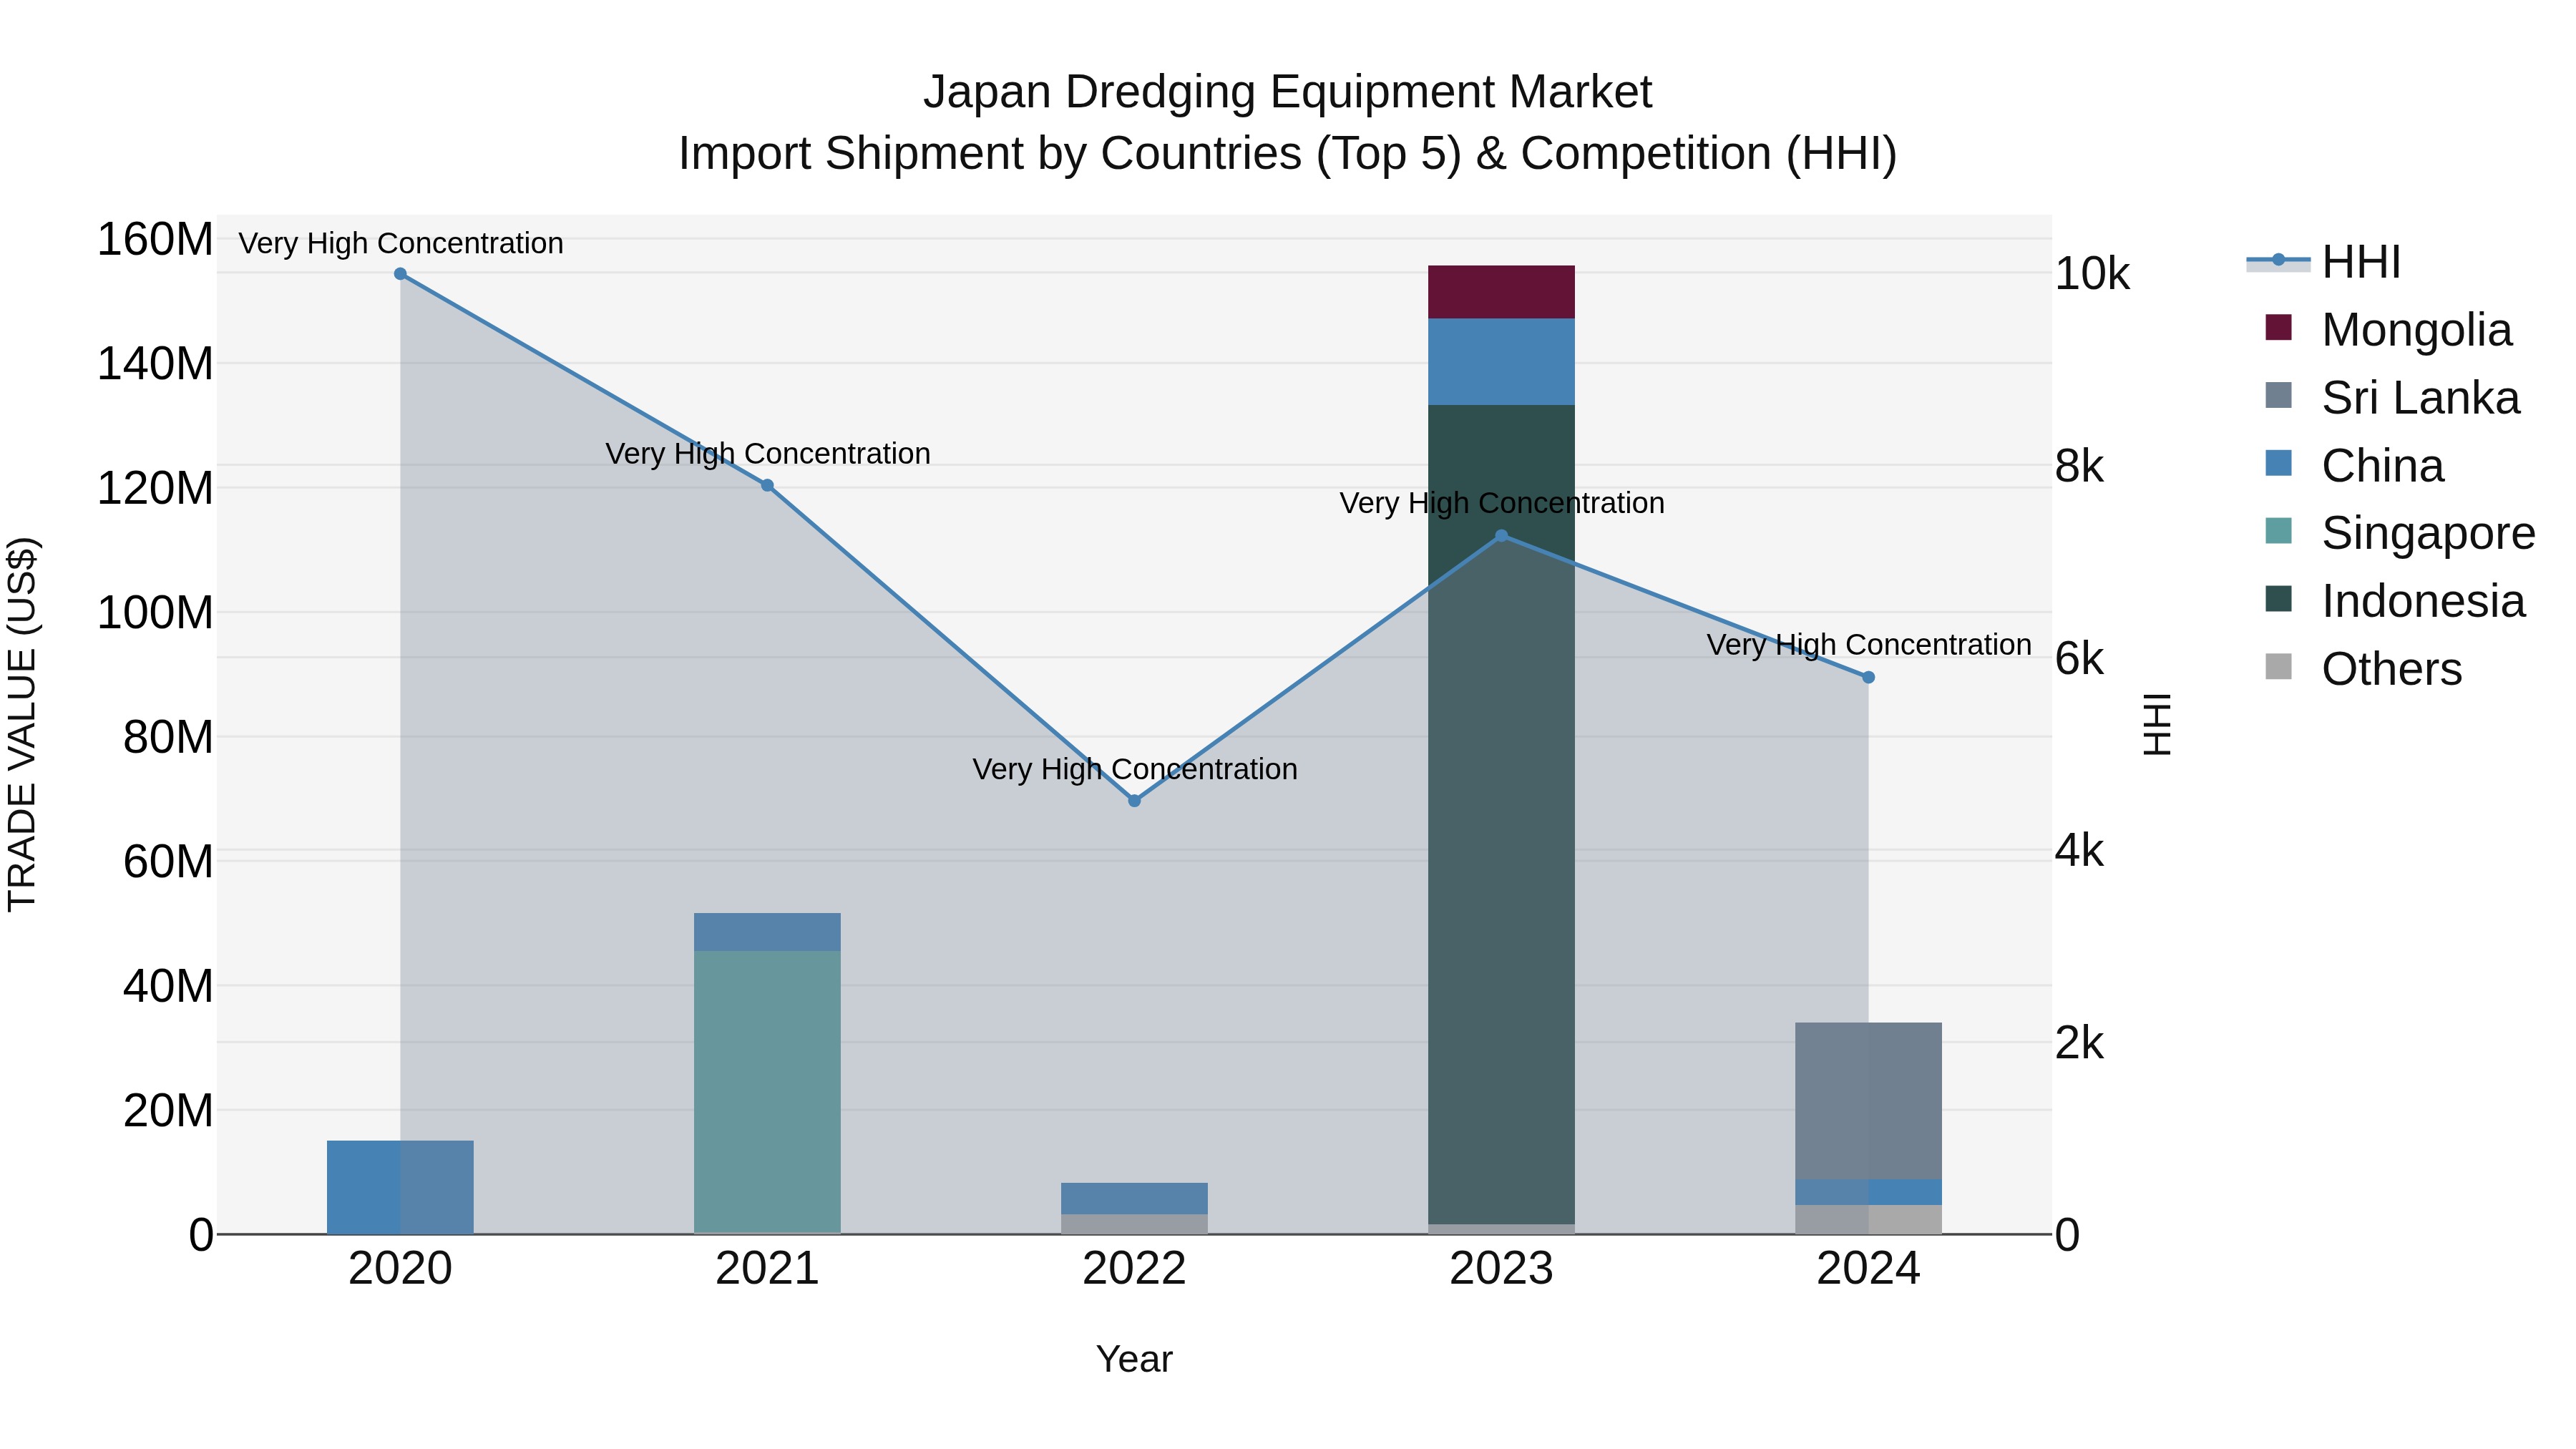This screenshot has width=2576, height=1449.
Task: Click the Others gray legend swatch
Action: tap(2278, 666)
